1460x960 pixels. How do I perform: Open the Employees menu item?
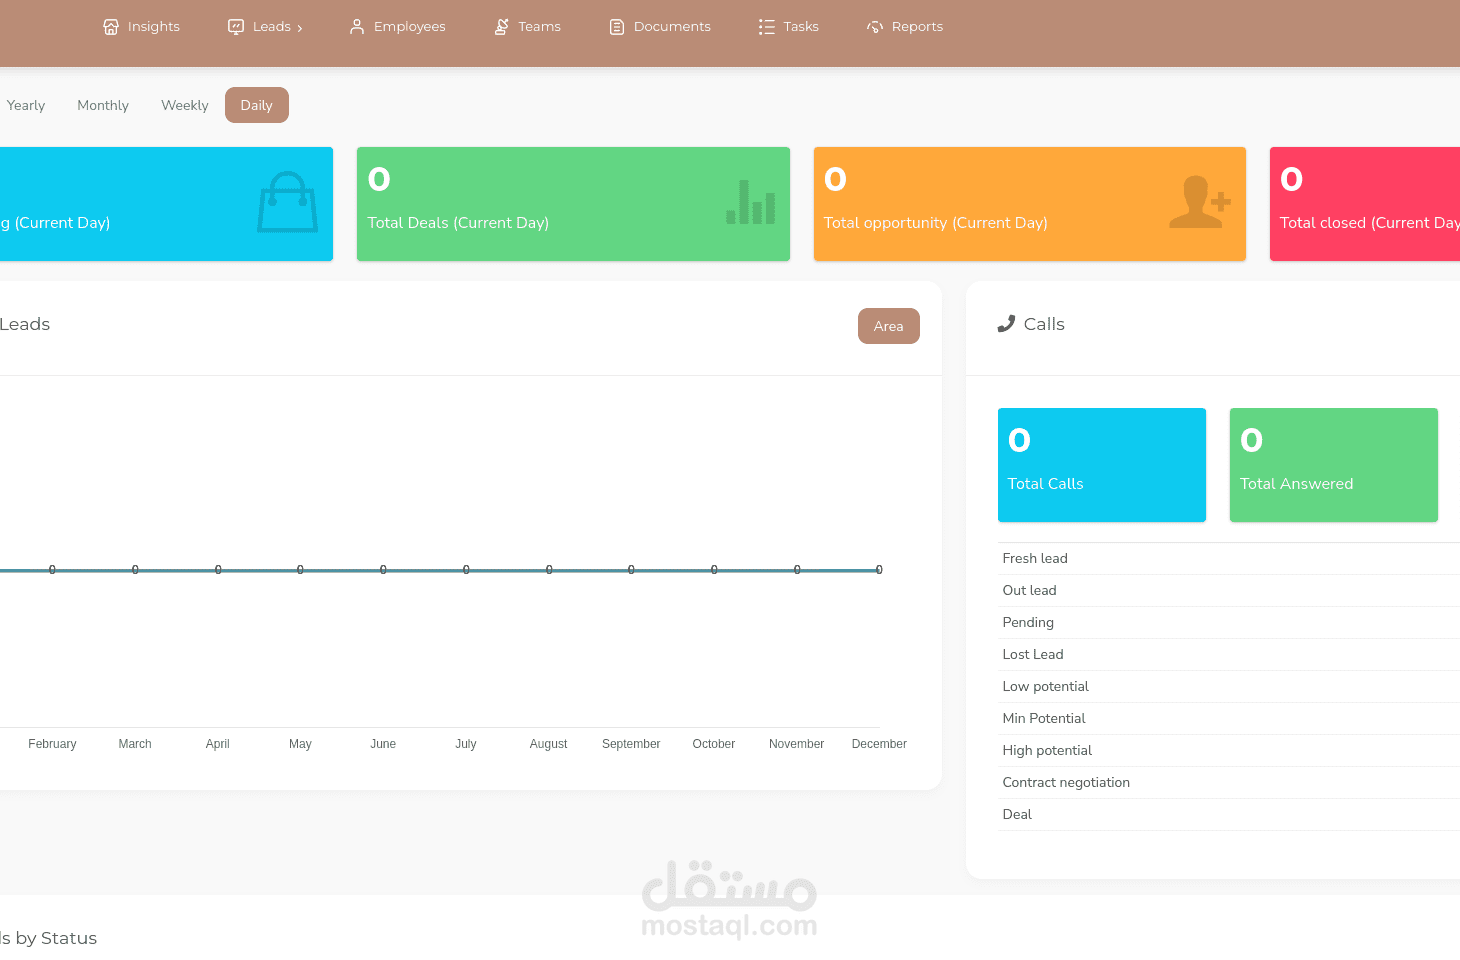click(397, 27)
